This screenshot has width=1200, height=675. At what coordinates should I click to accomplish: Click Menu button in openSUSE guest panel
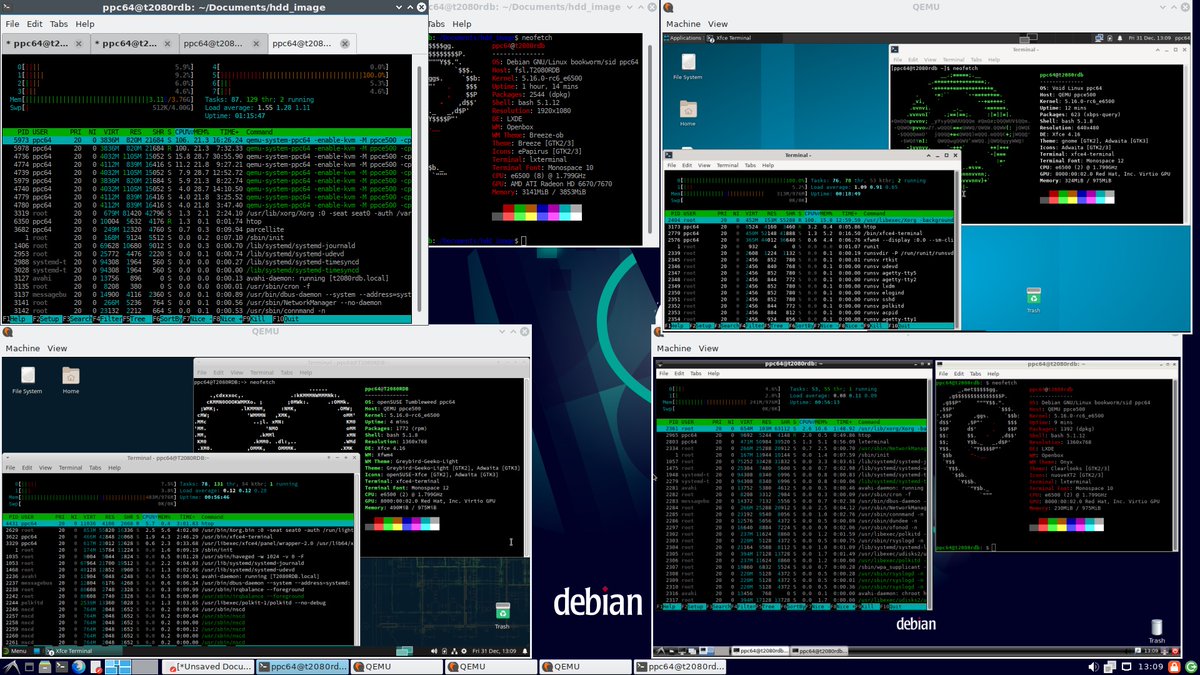pyautogui.click(x=16, y=650)
